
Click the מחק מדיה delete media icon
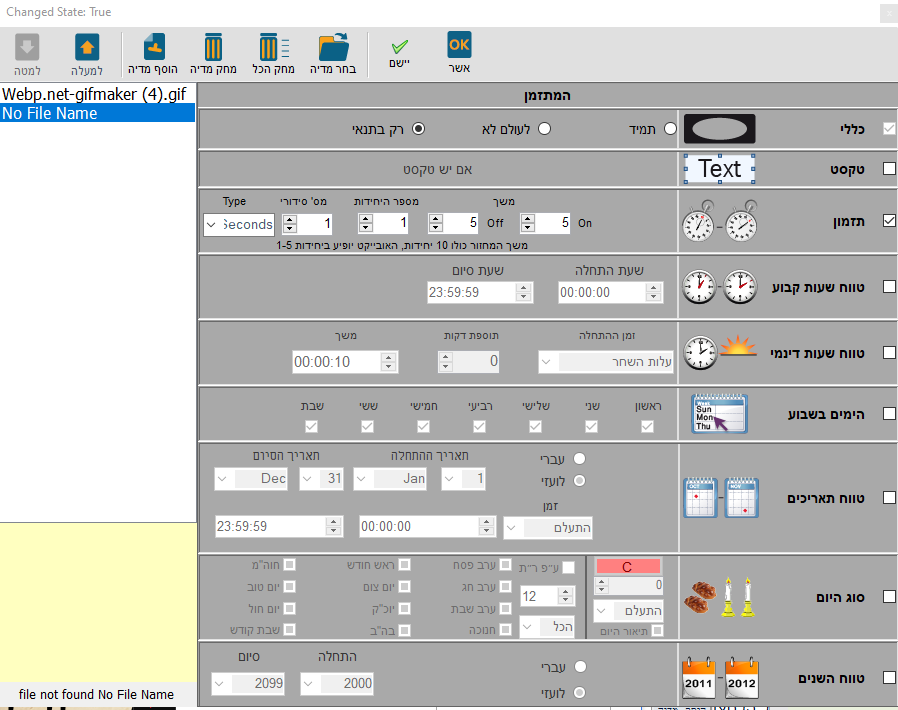213,53
